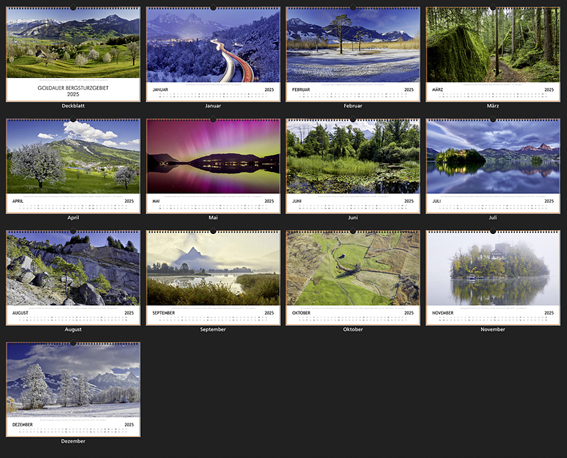Select the Dezember snowy trees page

[x=73, y=389]
